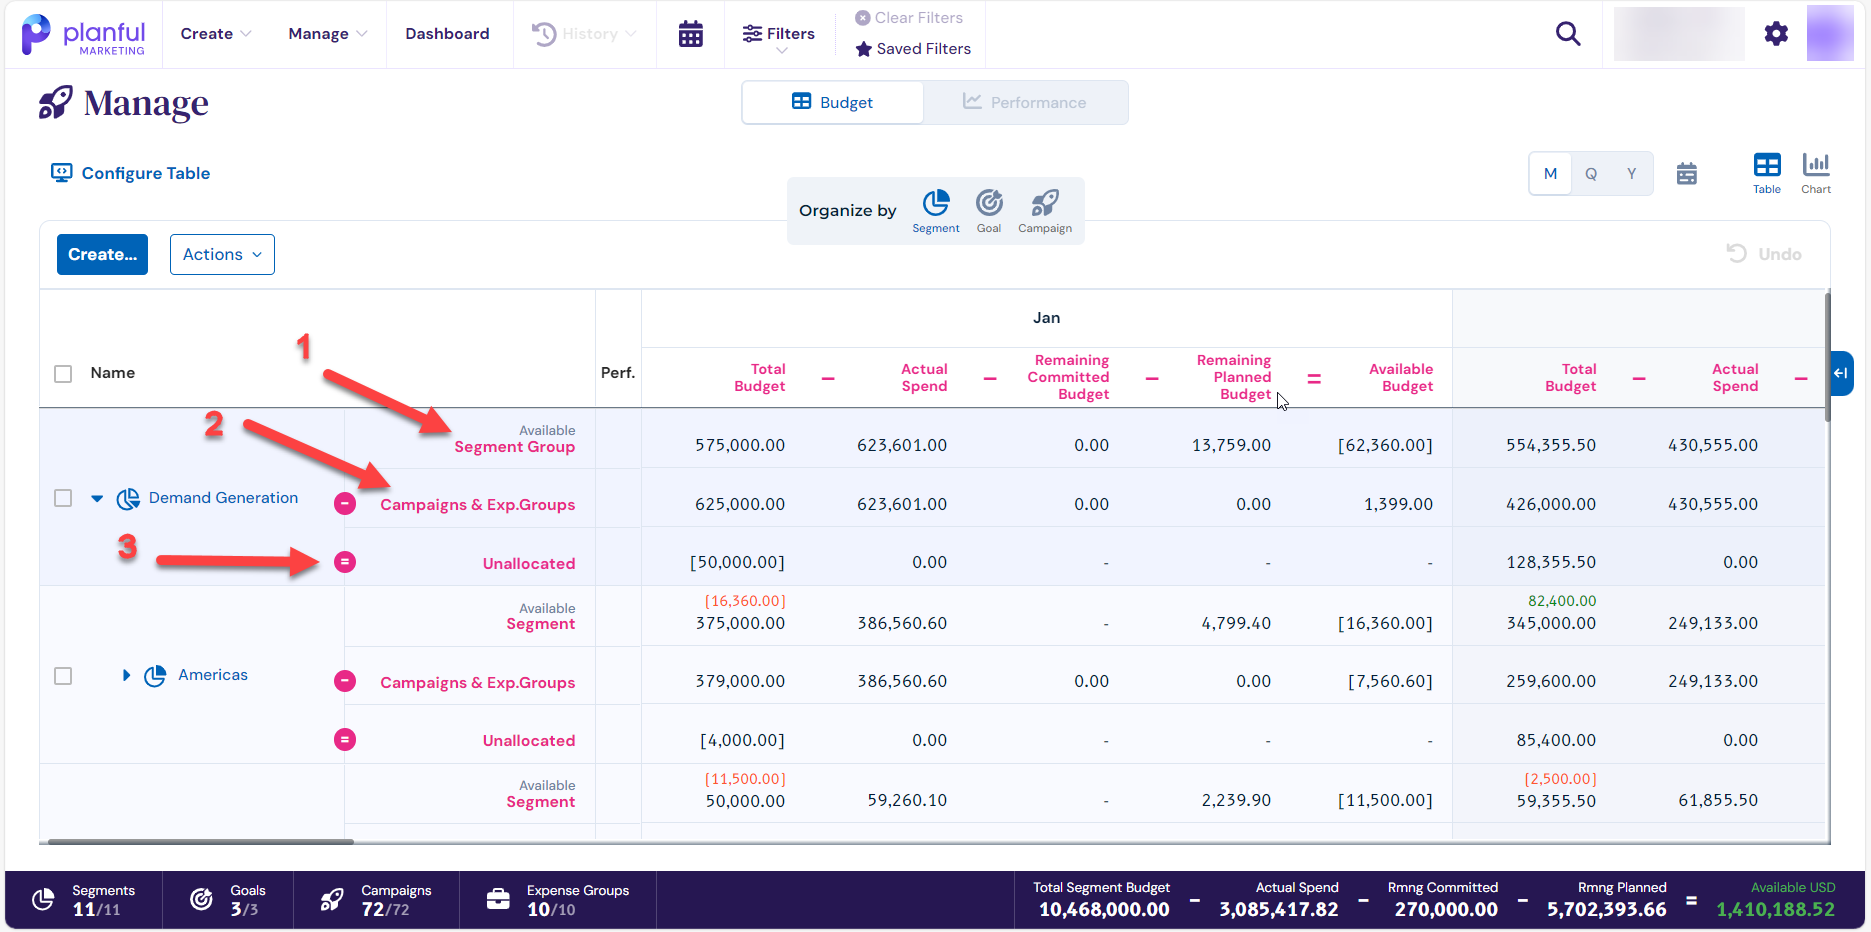Screen dimensions: 1871x932
Task: Click minus icon beside Demand Generation Campaigns & Exp.Groups
Action: 345,504
